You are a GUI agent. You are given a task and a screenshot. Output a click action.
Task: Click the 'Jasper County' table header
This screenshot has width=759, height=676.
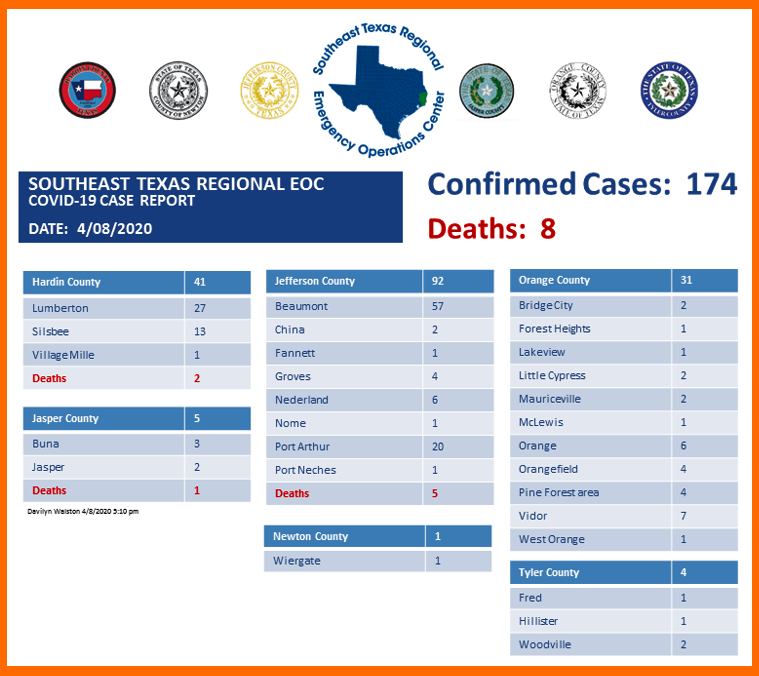point(137,419)
